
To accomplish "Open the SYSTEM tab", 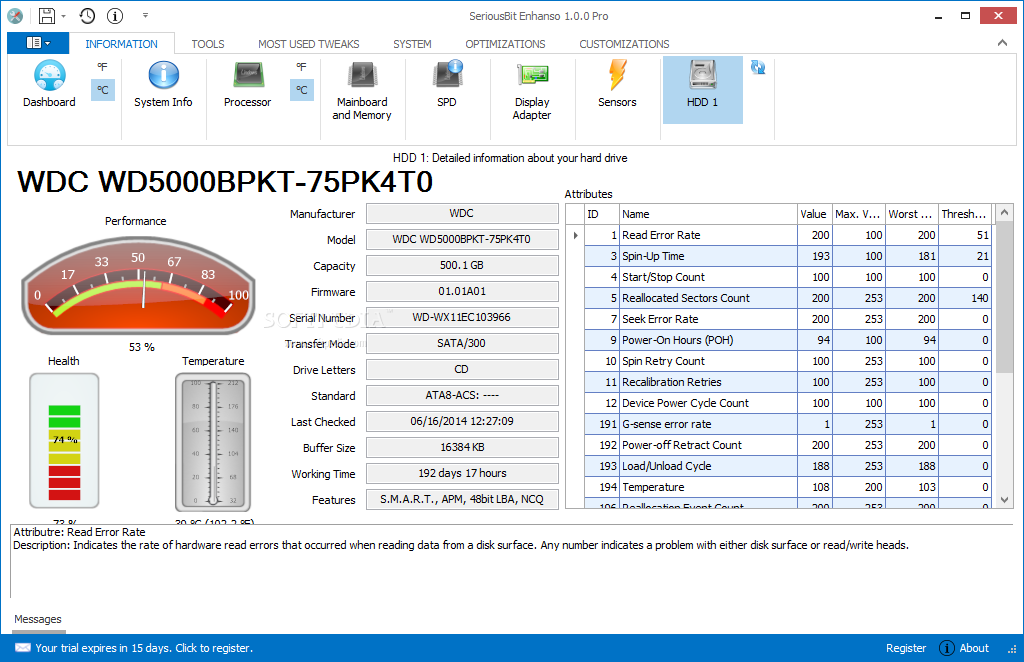I will pyautogui.click(x=412, y=44).
